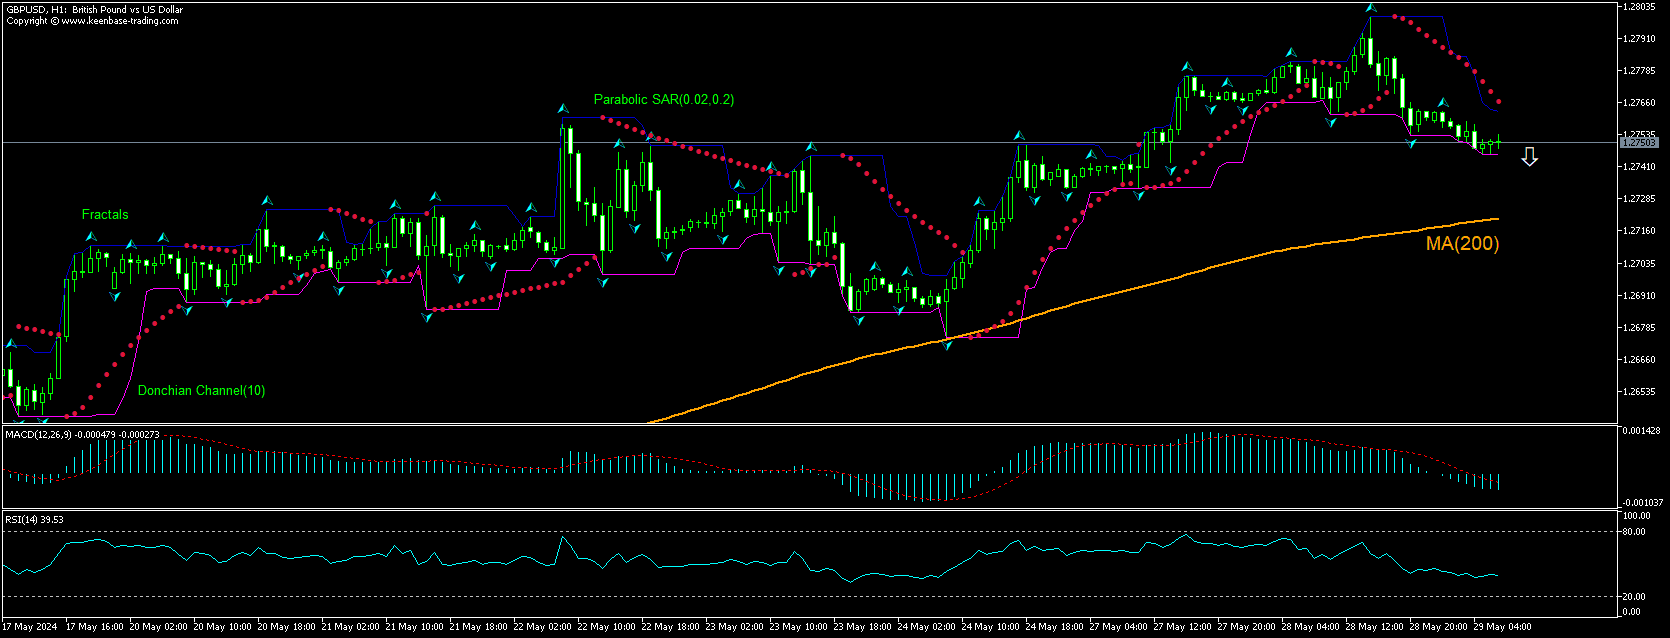Click the current price tag 1.27503
The width and height of the screenshot is (1670, 638).
tap(1639, 143)
